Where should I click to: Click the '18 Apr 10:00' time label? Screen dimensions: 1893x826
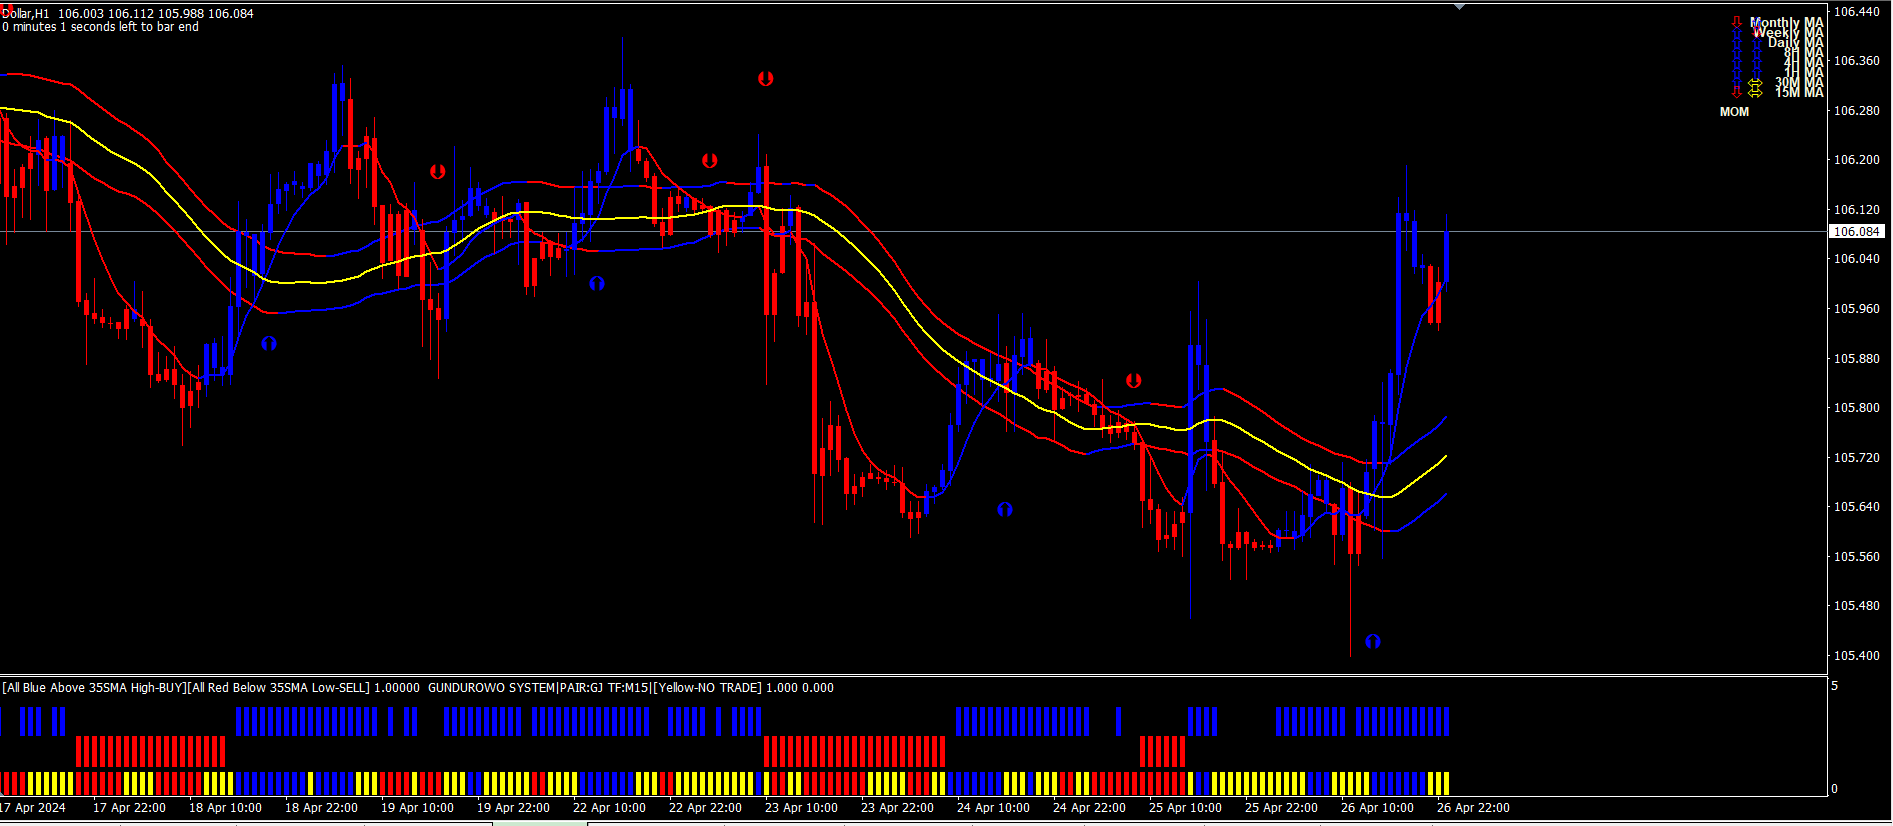(225, 808)
